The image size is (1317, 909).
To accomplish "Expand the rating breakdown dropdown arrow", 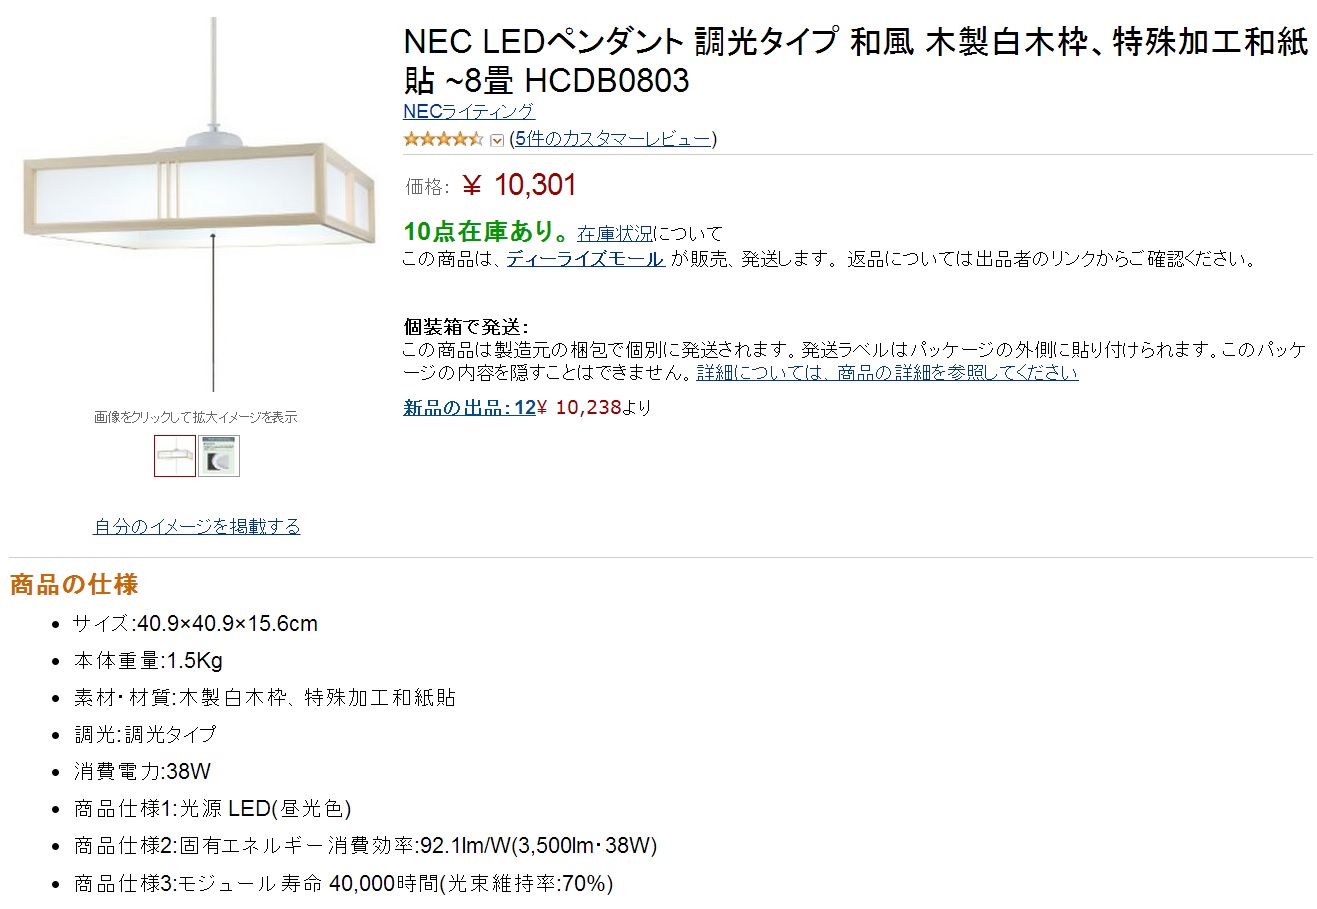I will pos(497,140).
